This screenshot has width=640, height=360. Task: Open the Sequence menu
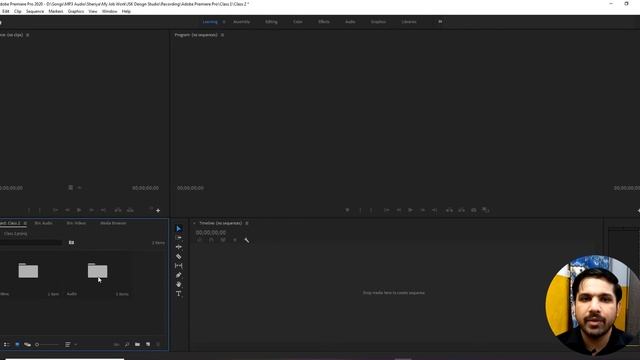pyautogui.click(x=35, y=11)
